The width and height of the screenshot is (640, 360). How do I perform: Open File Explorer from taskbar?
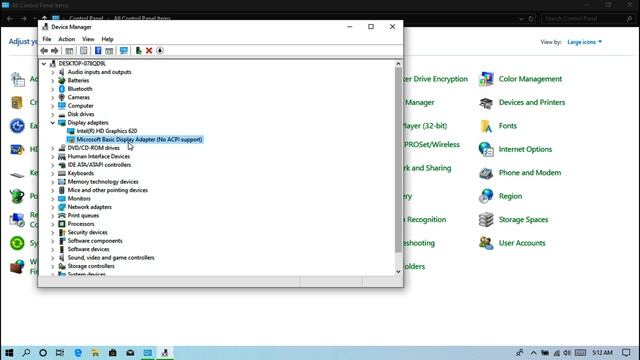[95, 353]
